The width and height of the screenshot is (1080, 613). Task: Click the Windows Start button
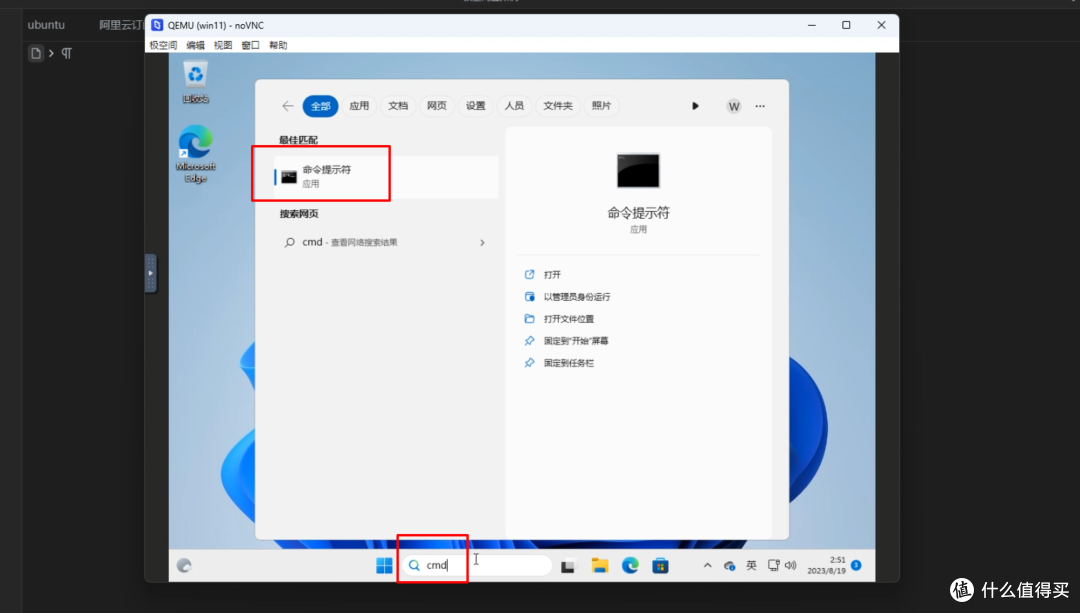(384, 565)
